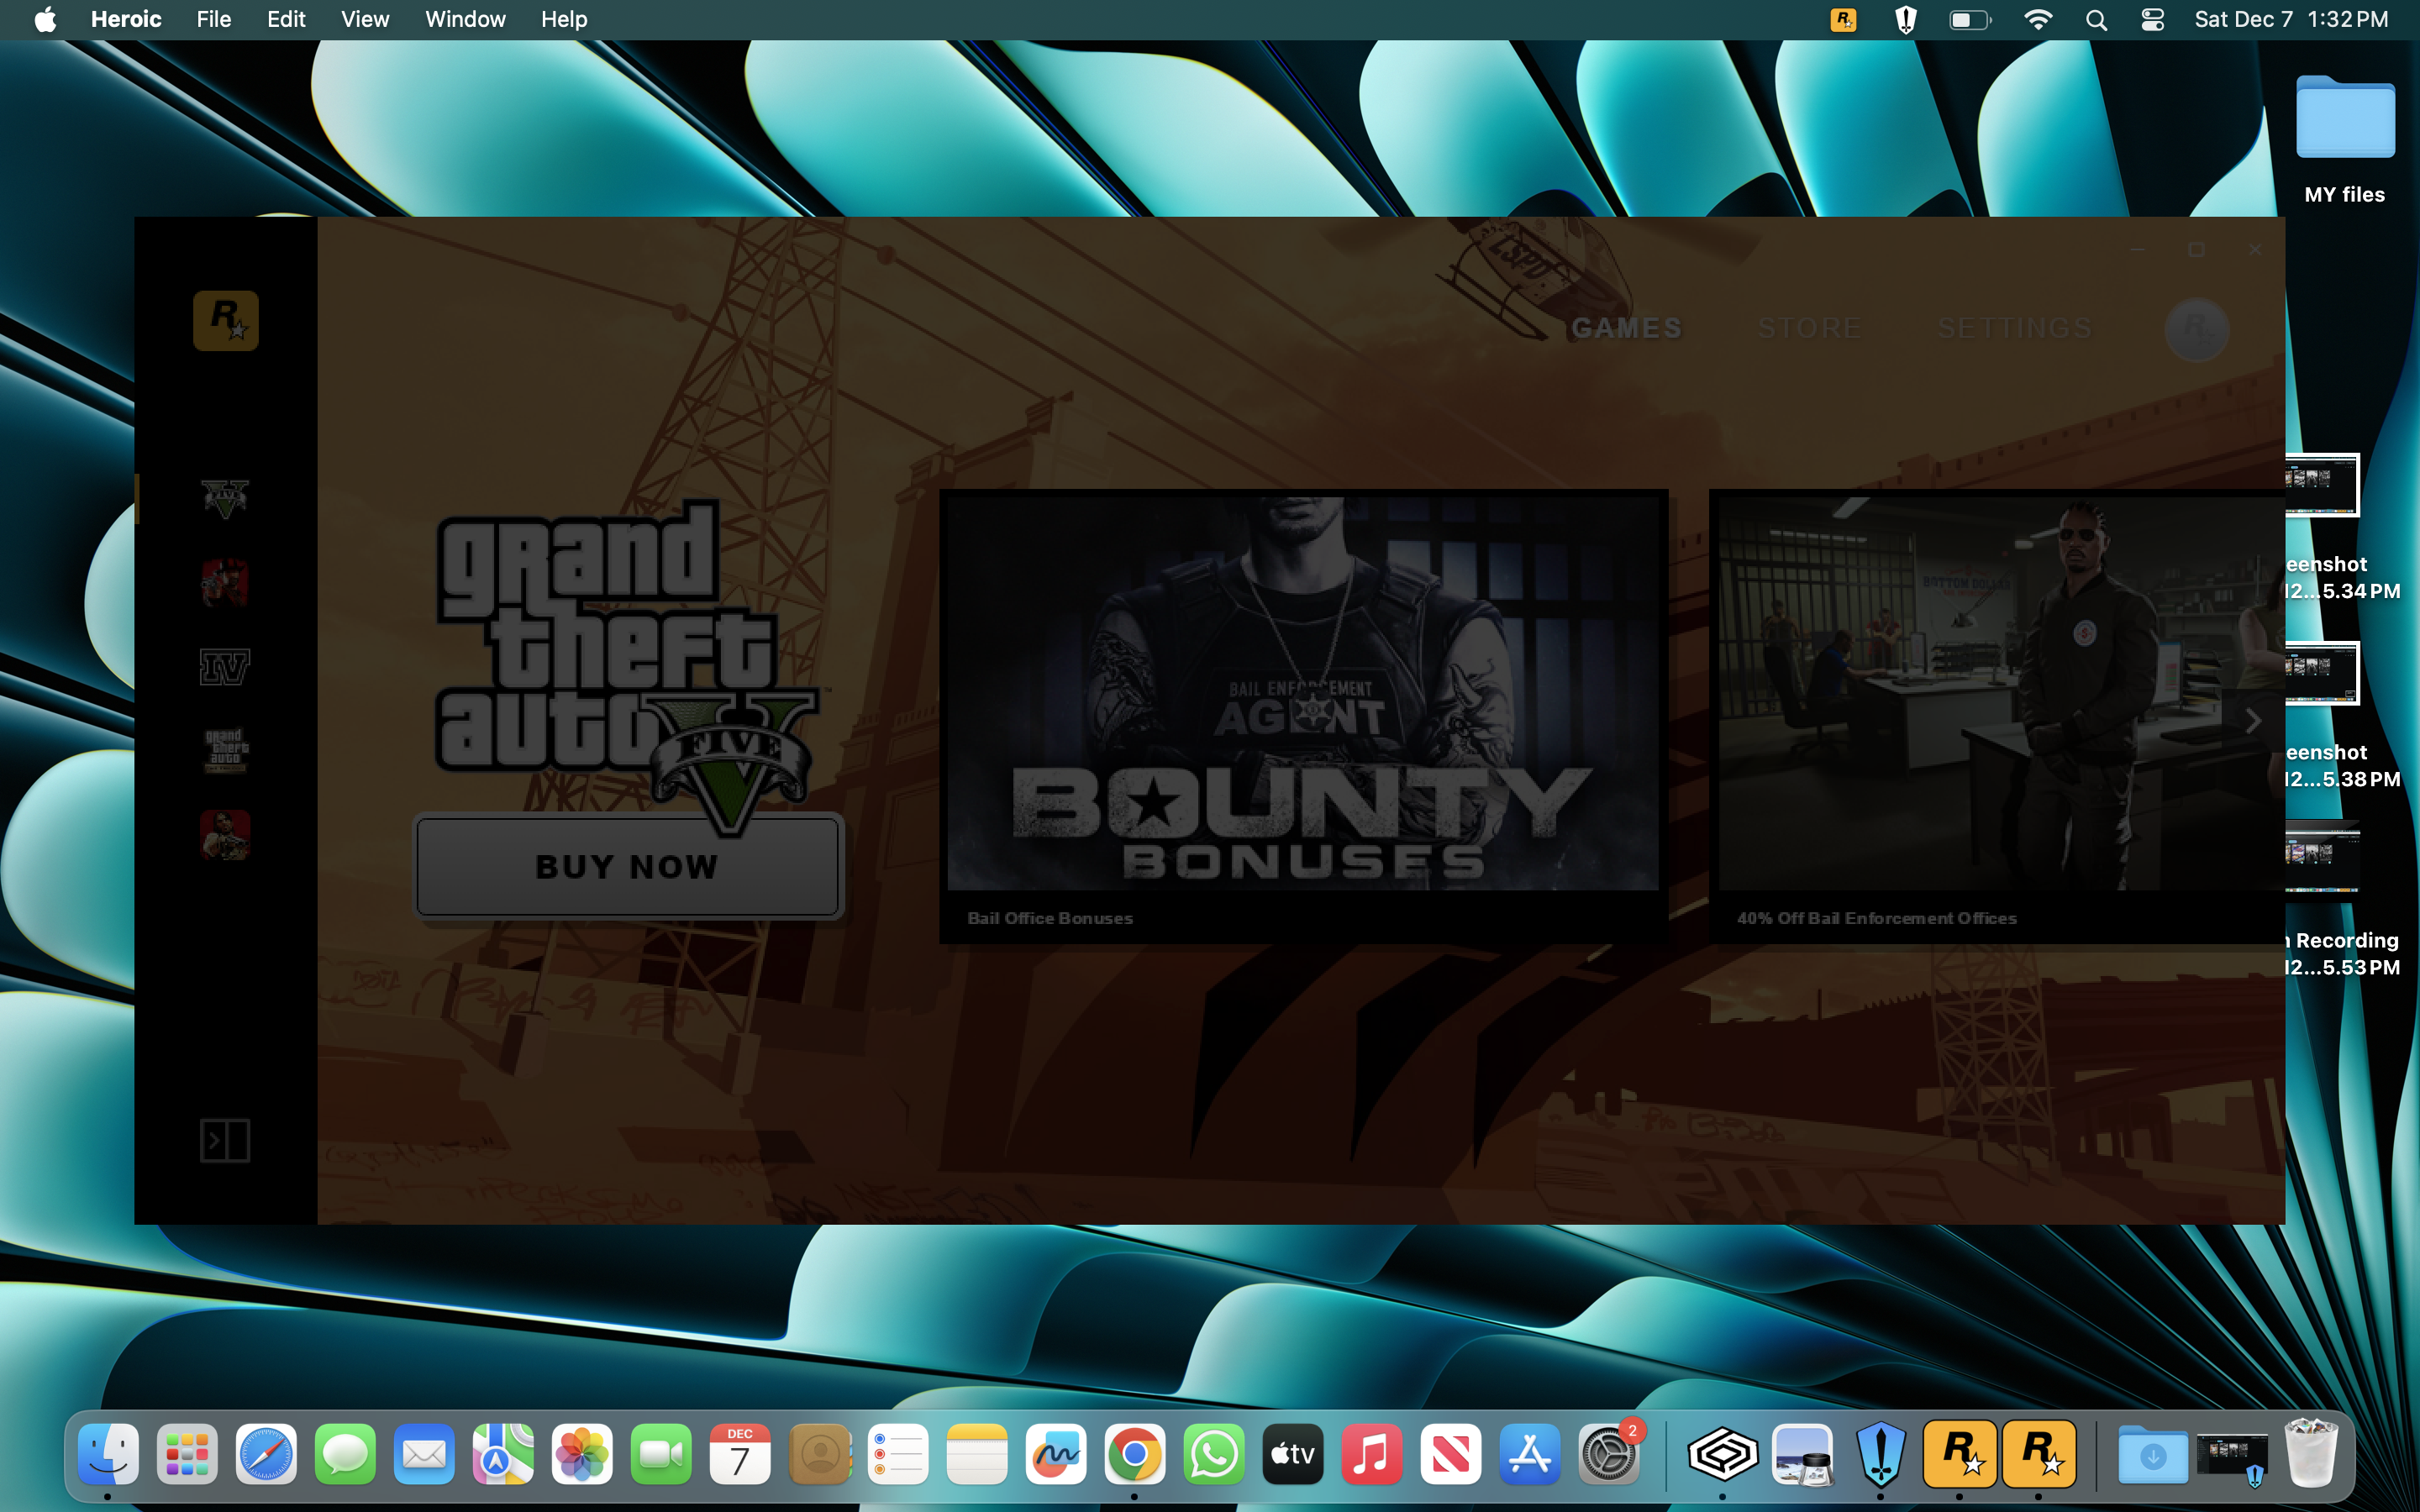Open the blue shield app in Dock
The height and width of the screenshot is (1512, 2420).
pyautogui.click(x=1881, y=1454)
